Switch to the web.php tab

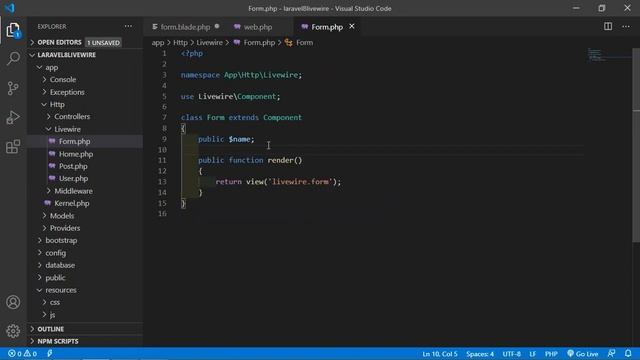[258, 27]
